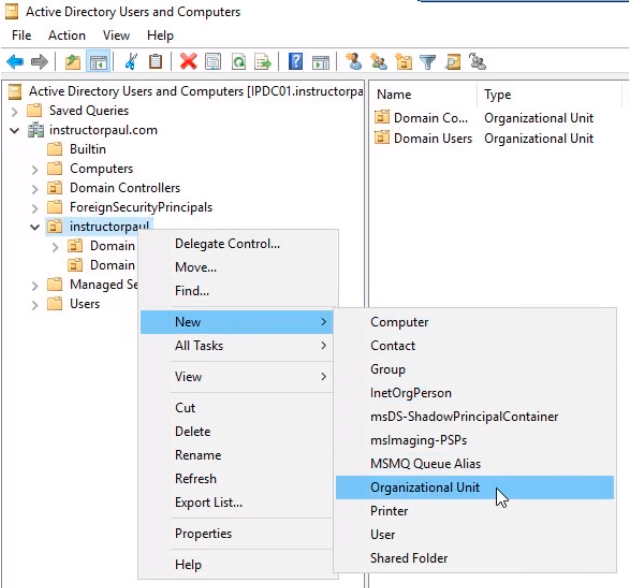Click the Back arrow toolbar icon

pyautogui.click(x=15, y=62)
